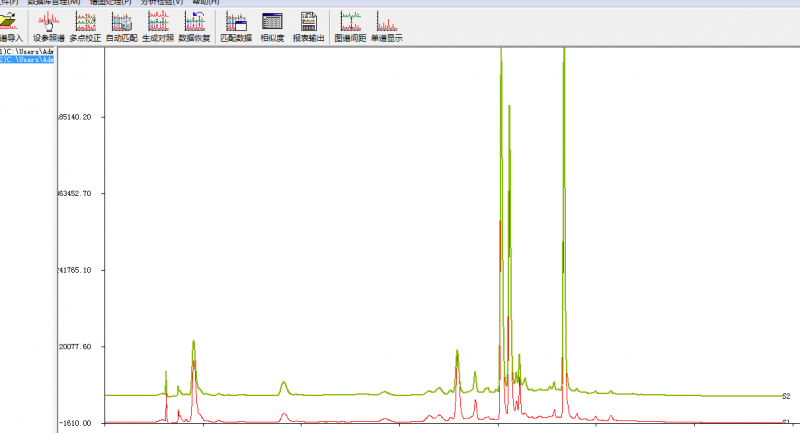Open the 数据库管理(M) menu
Image resolution: width=800 pixels, height=433 pixels.
click(x=54, y=2)
